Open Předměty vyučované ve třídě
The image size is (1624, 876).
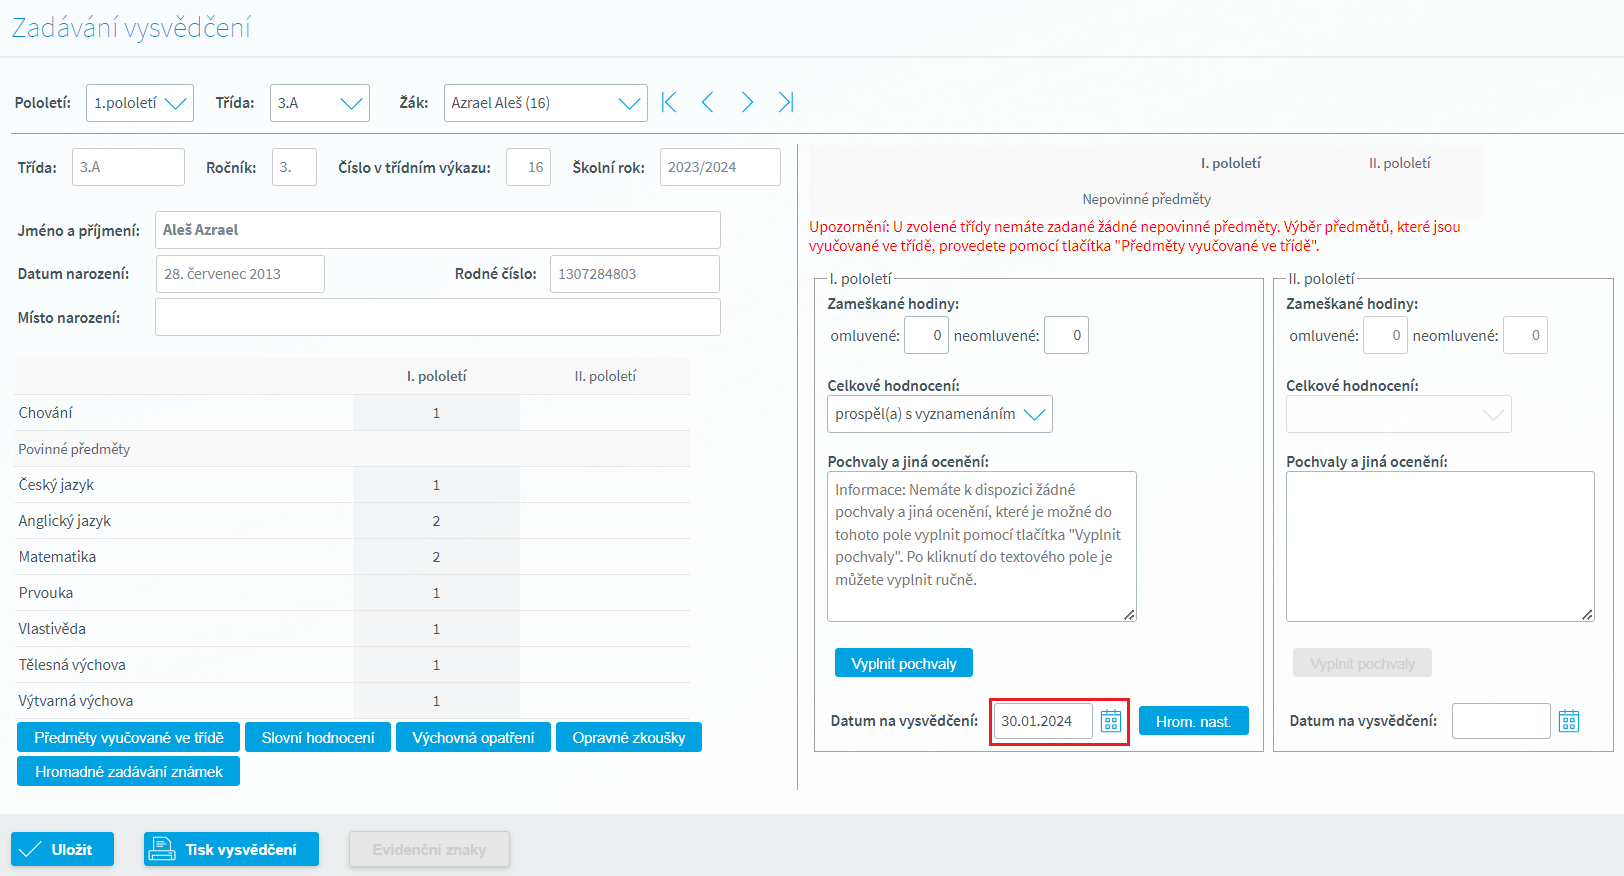pos(128,737)
